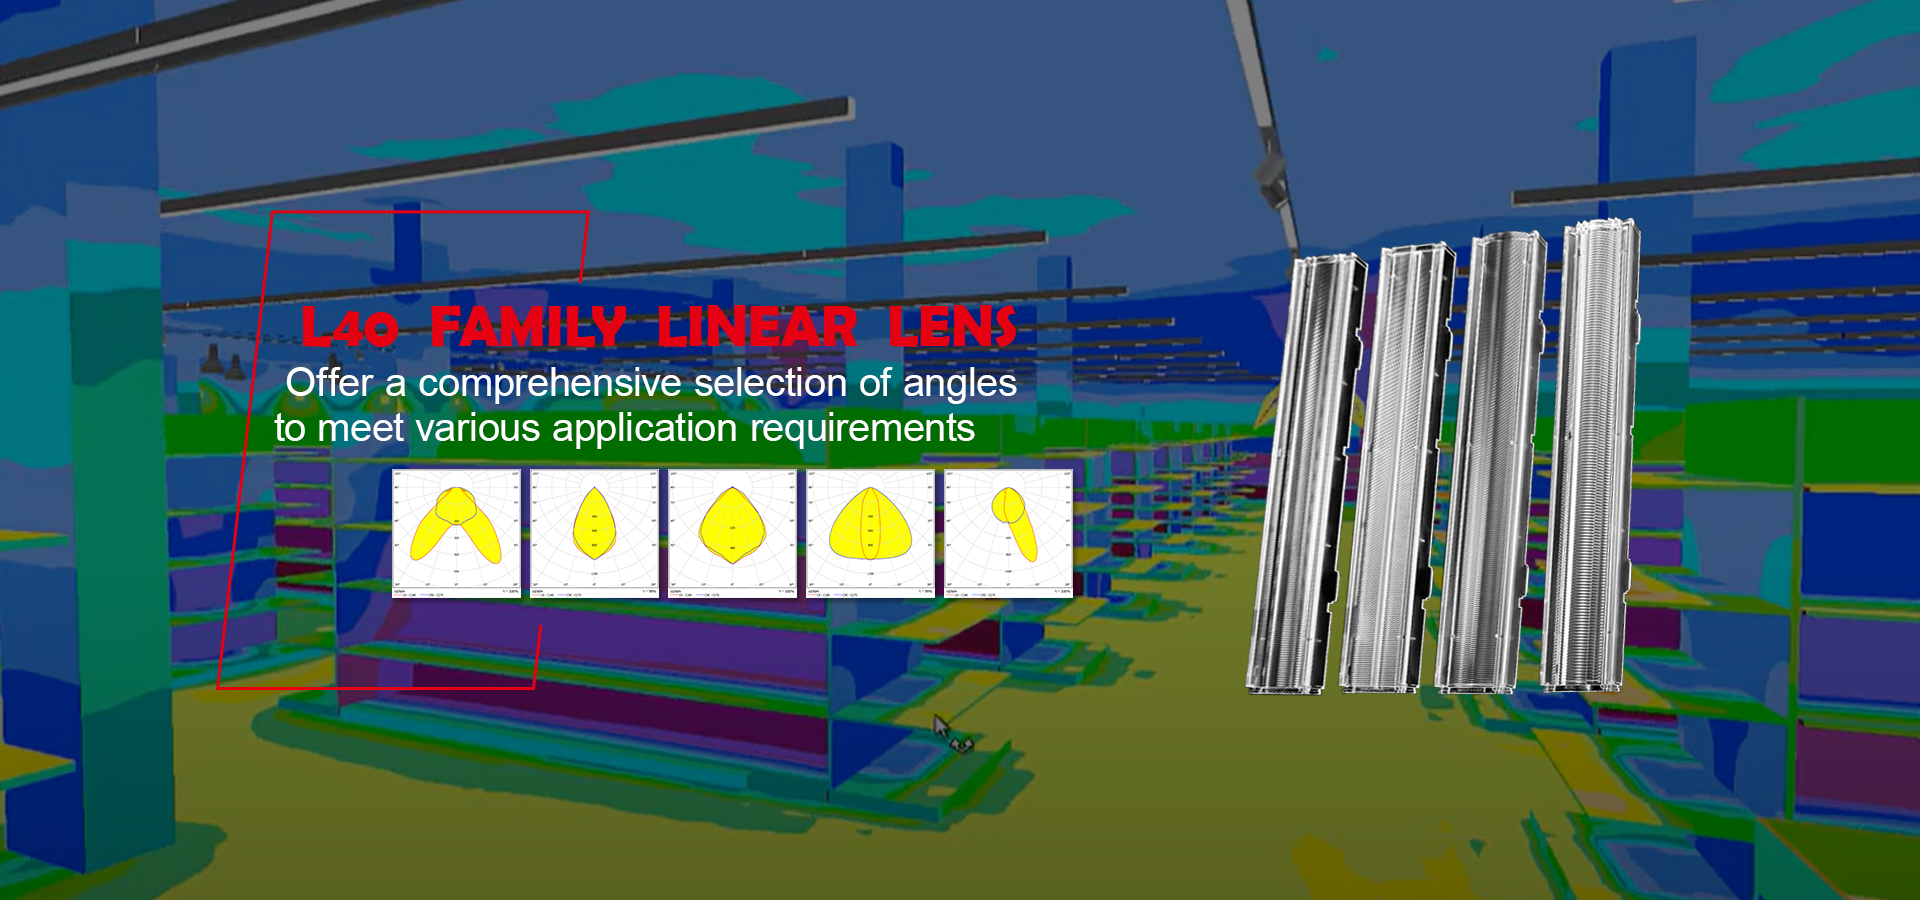Image resolution: width=1920 pixels, height=900 pixels.
Task: Open the narrow teardrop polar chart thumbnail
Action: (594, 533)
